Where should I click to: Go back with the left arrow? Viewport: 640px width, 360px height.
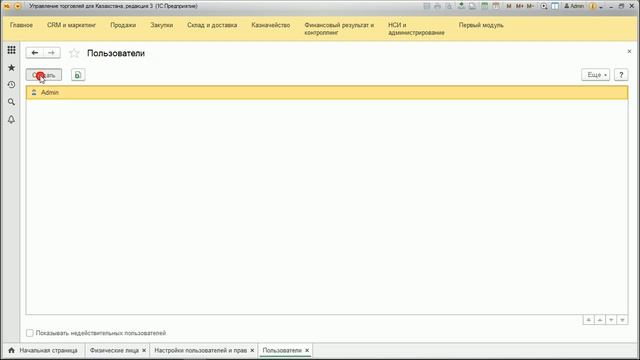click(x=35, y=53)
